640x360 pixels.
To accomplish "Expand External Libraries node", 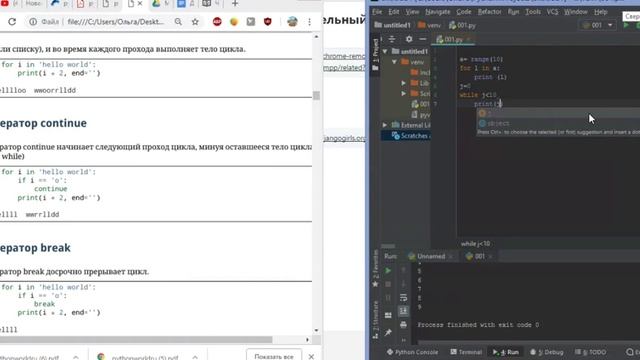I will click(385, 125).
